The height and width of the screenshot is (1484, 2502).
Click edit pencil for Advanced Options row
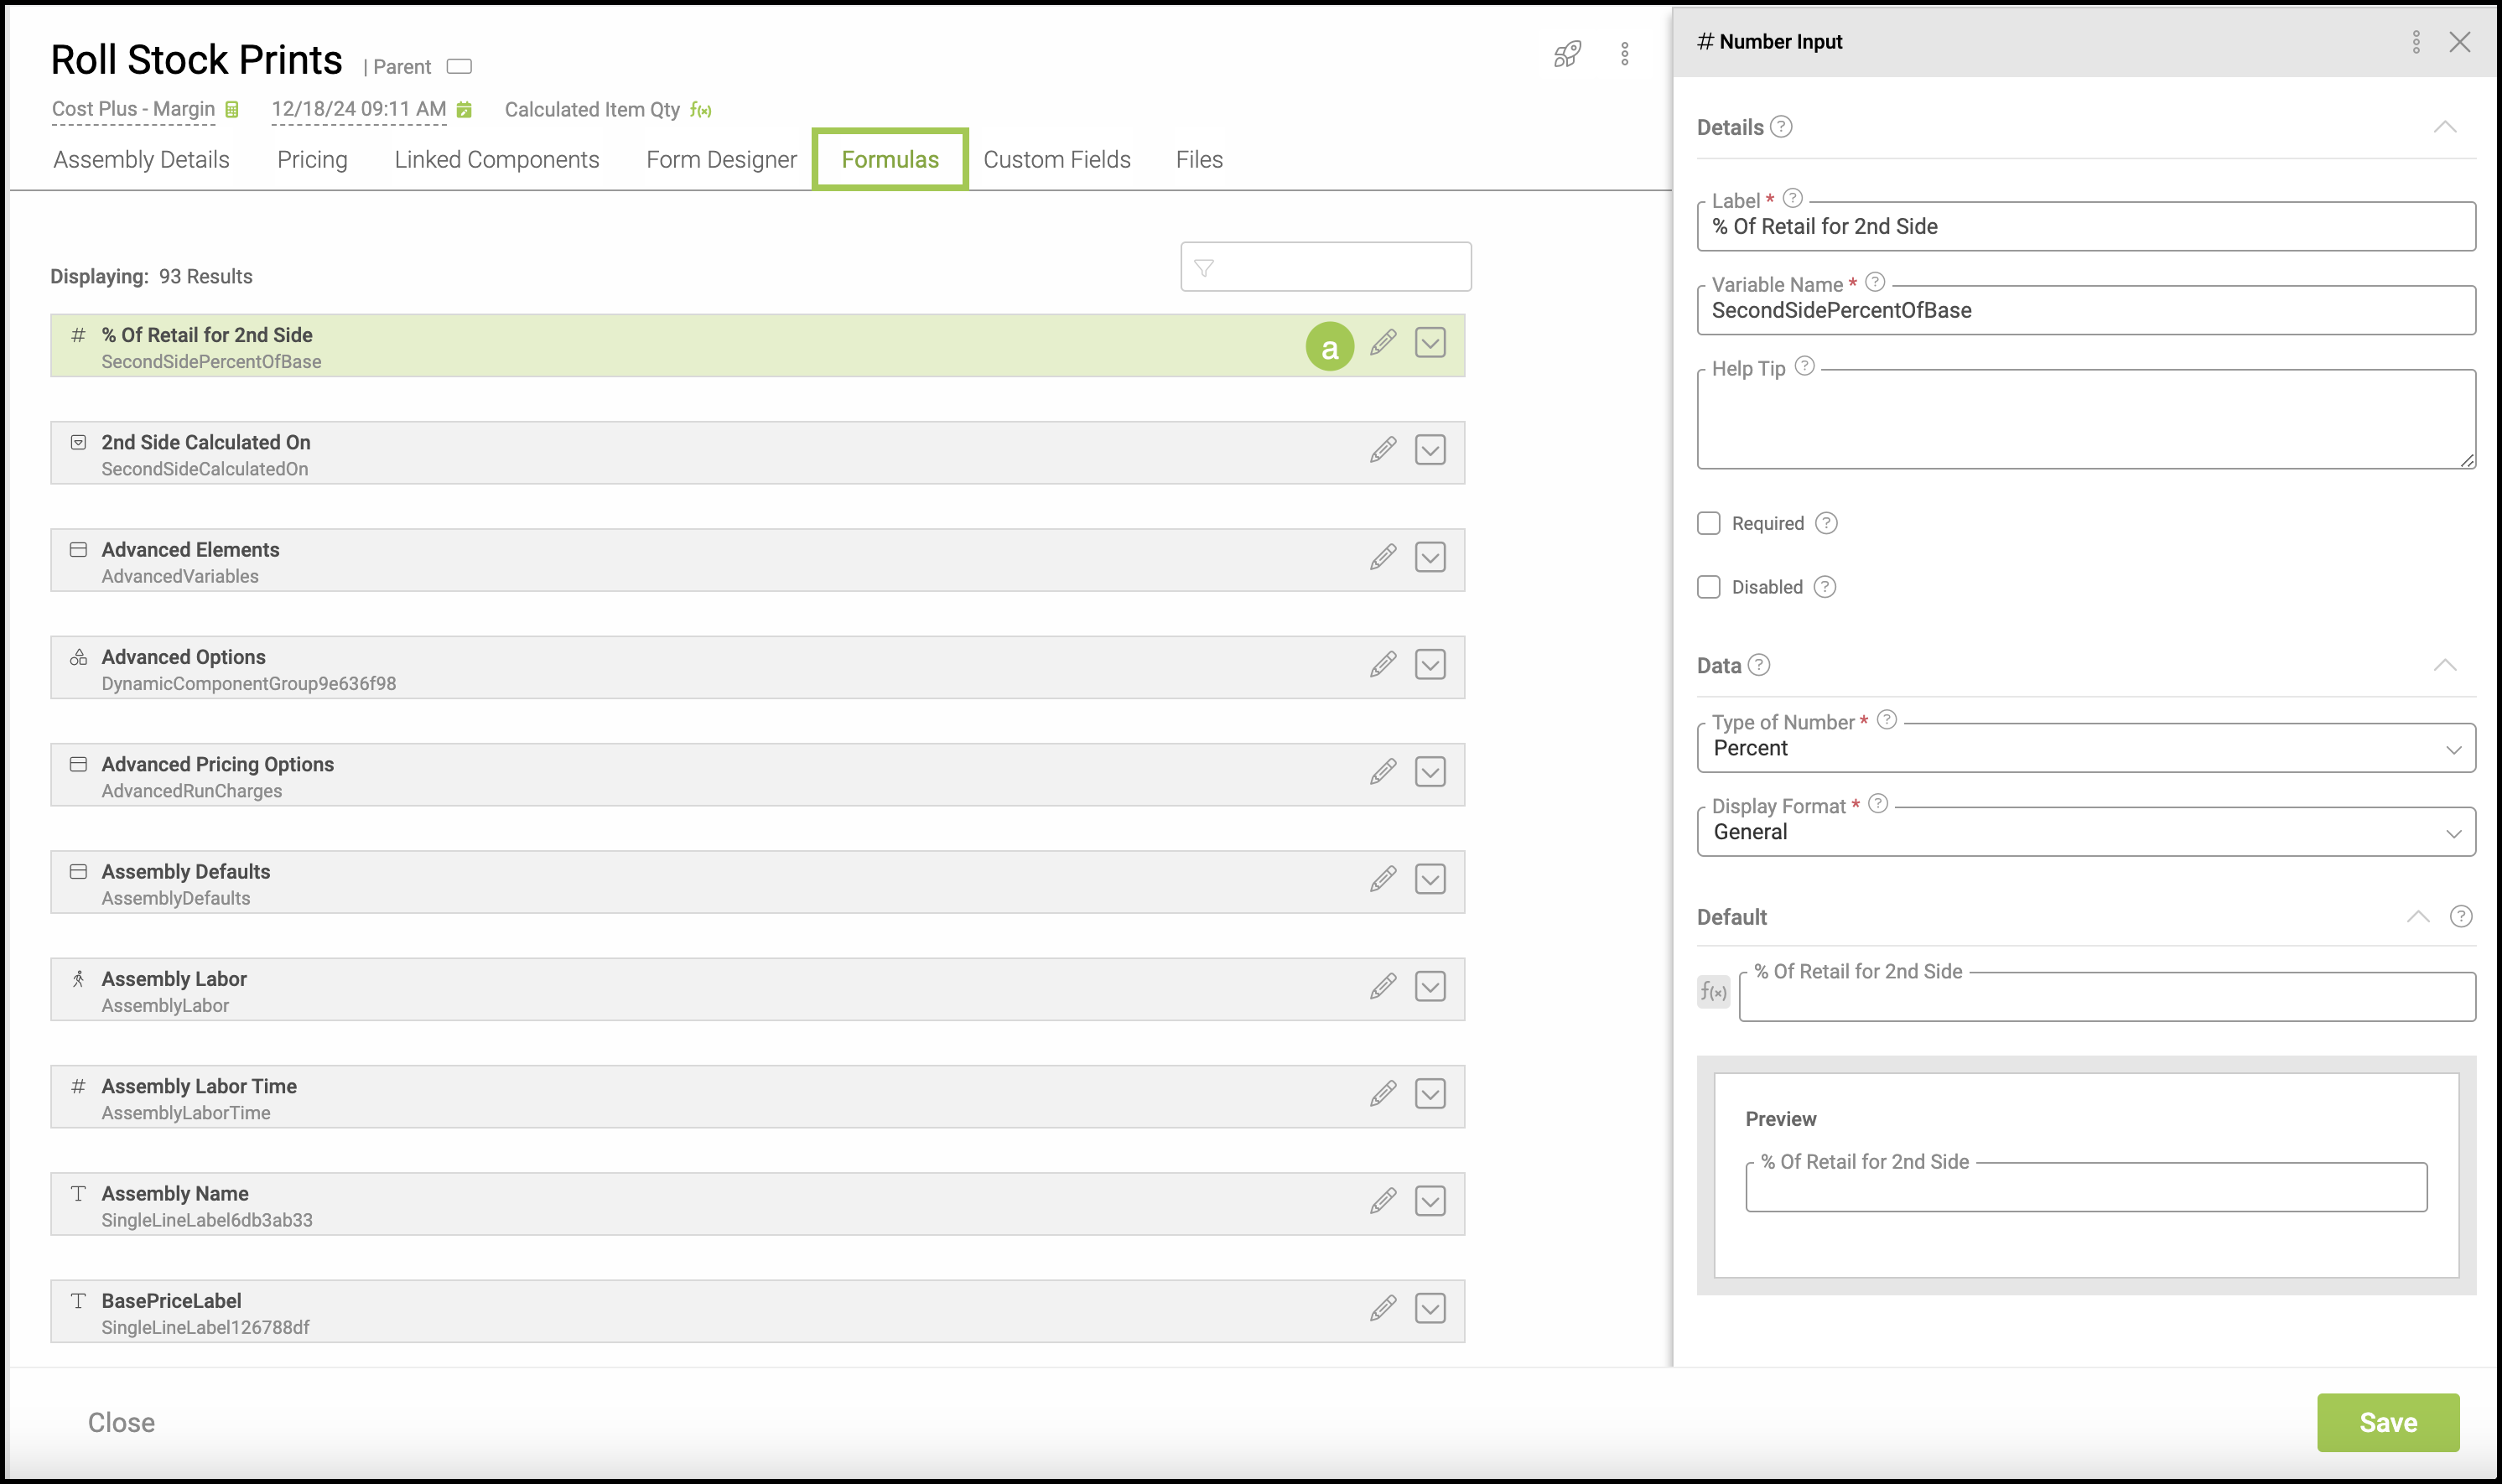click(x=1383, y=665)
